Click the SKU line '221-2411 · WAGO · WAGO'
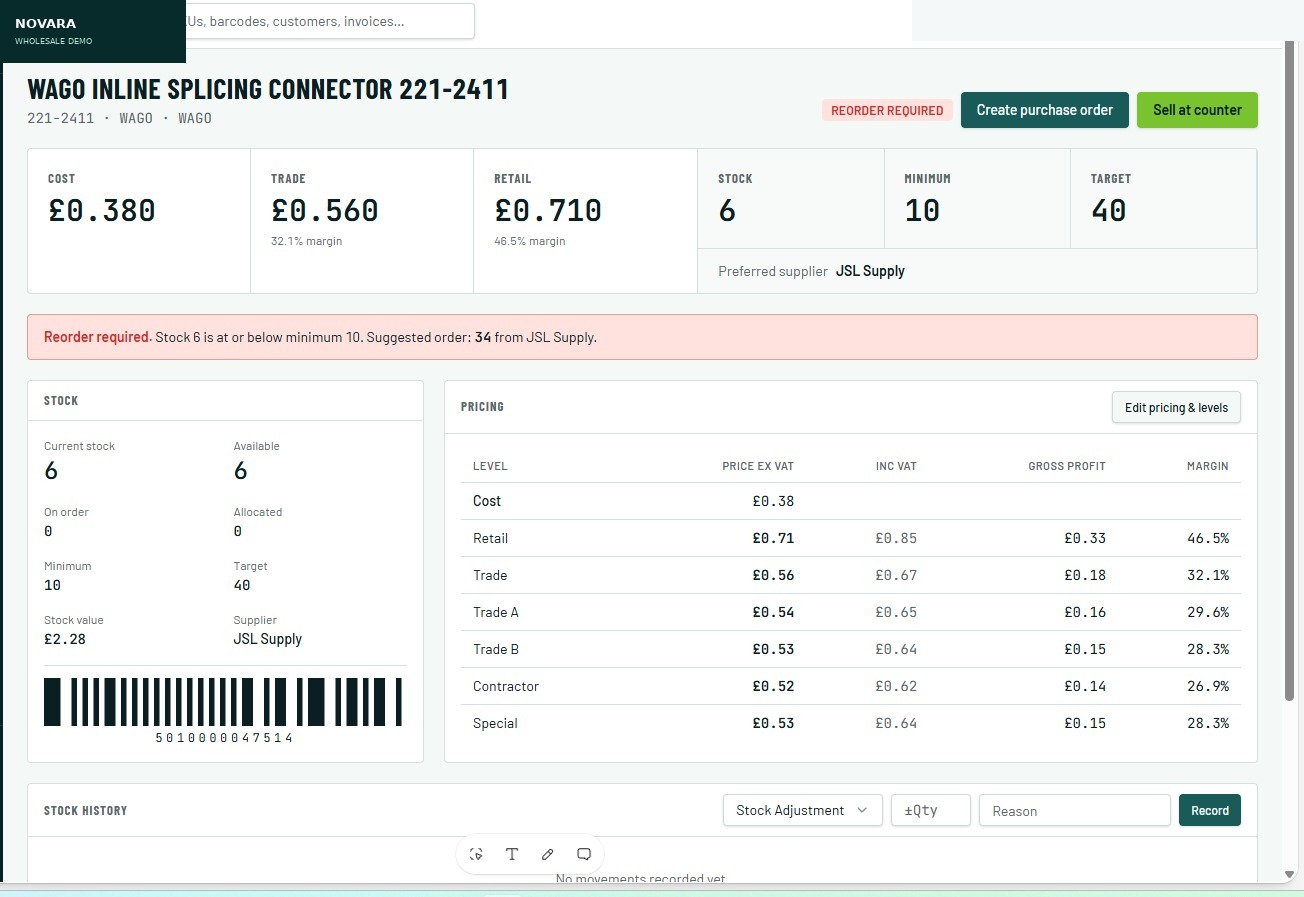This screenshot has height=897, width=1304. tap(120, 118)
